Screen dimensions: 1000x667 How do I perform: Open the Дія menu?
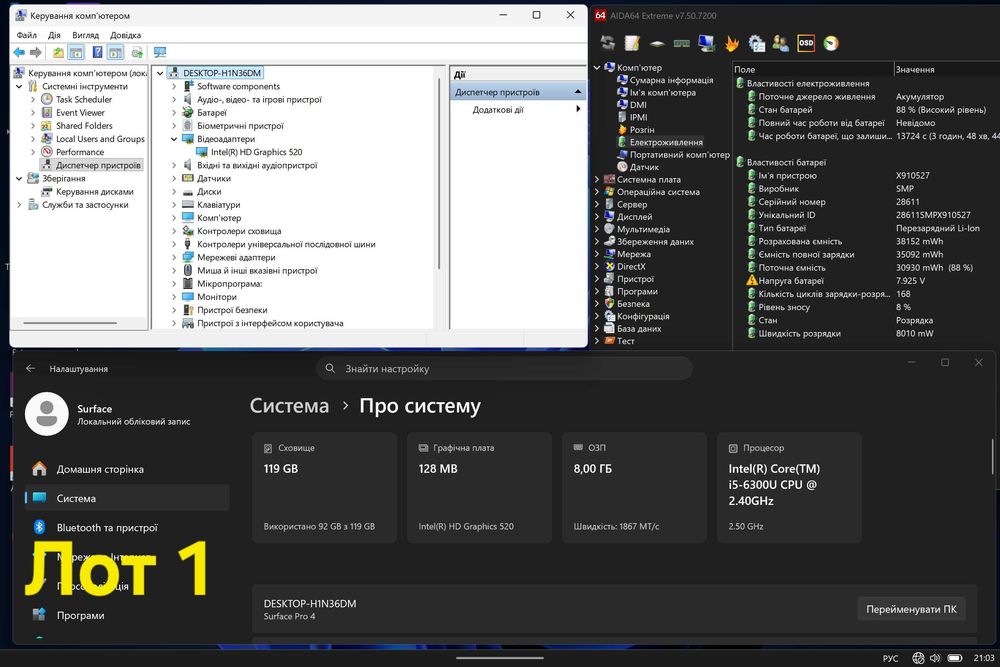(54, 35)
